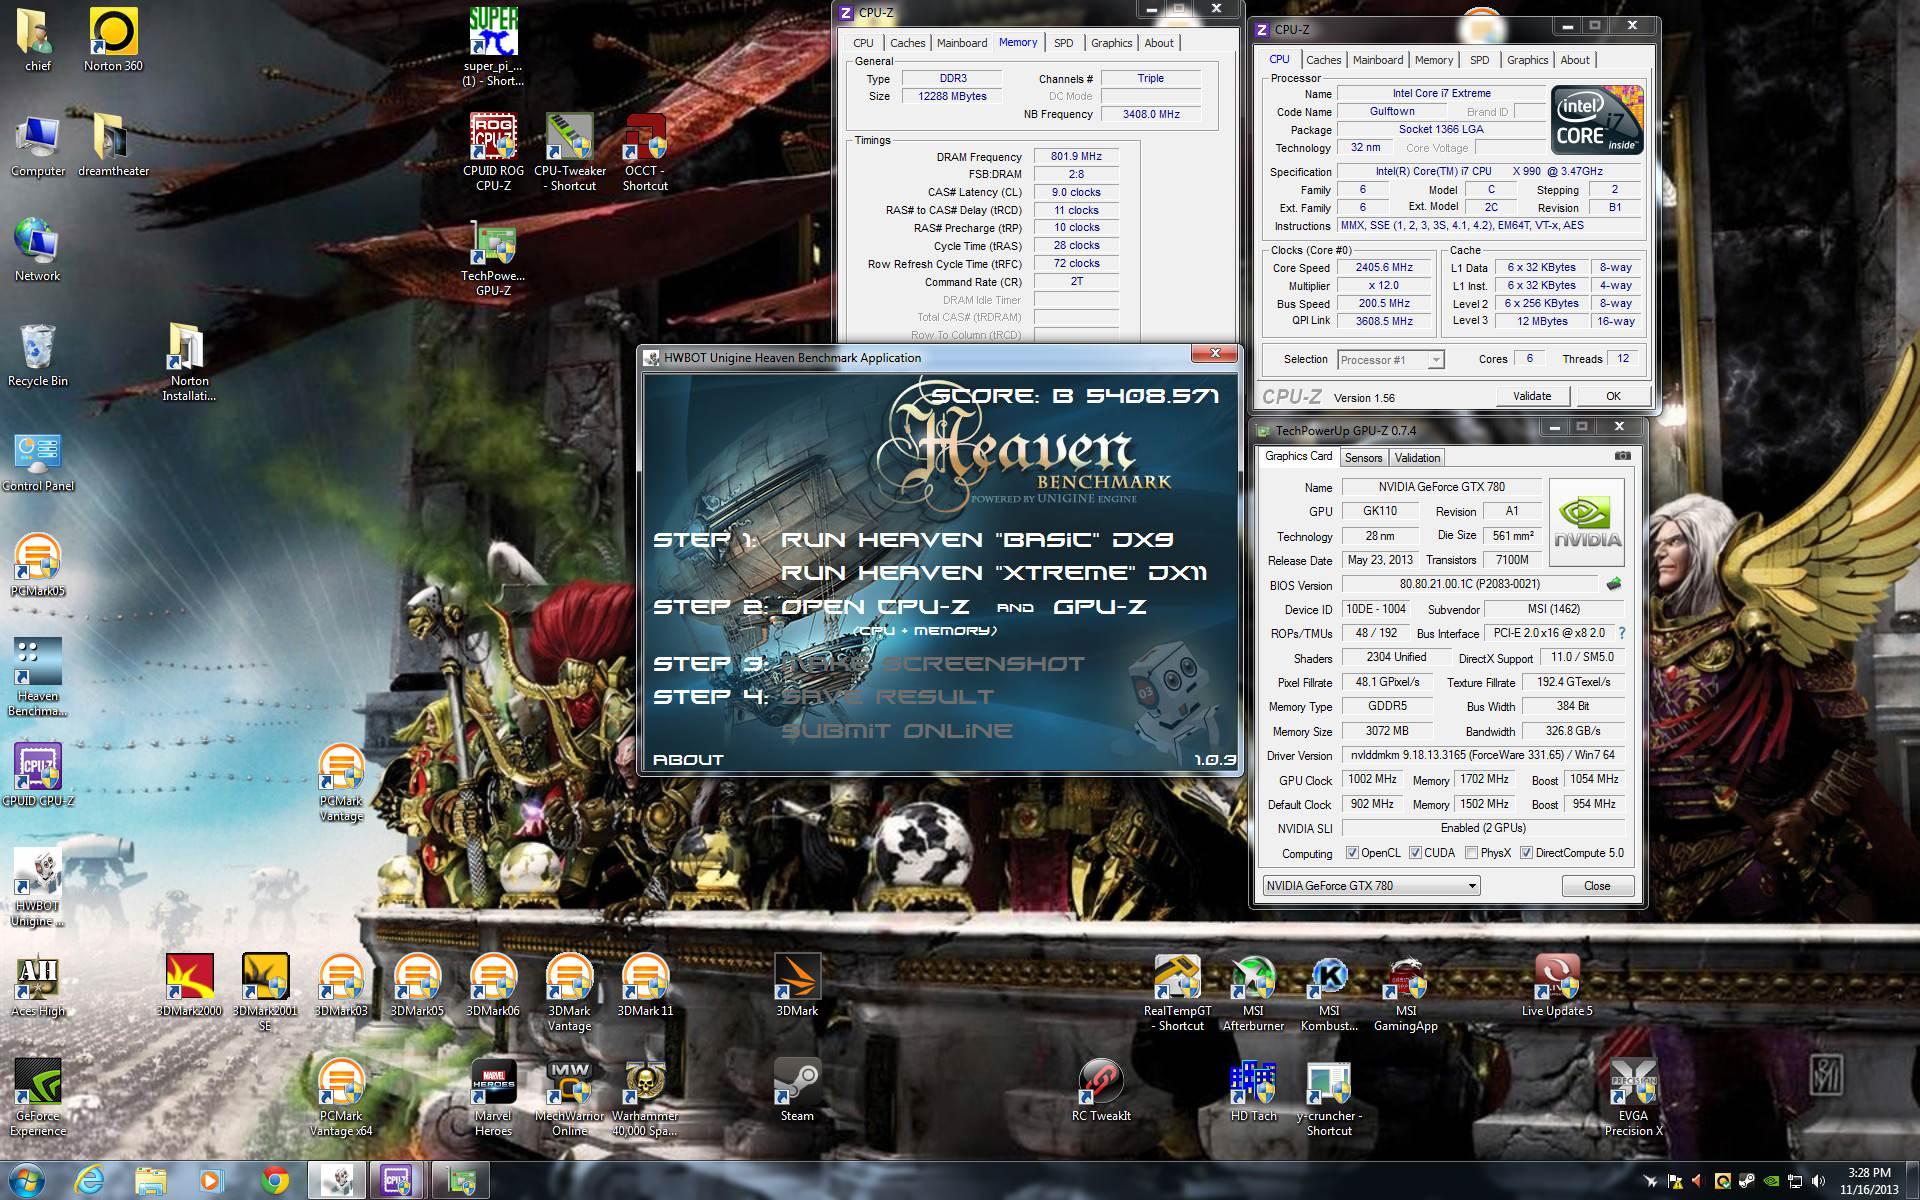Viewport: 1920px width, 1200px height.
Task: Launch Warhammer 40,000 Space Marine shortcut
Action: pos(645,1097)
